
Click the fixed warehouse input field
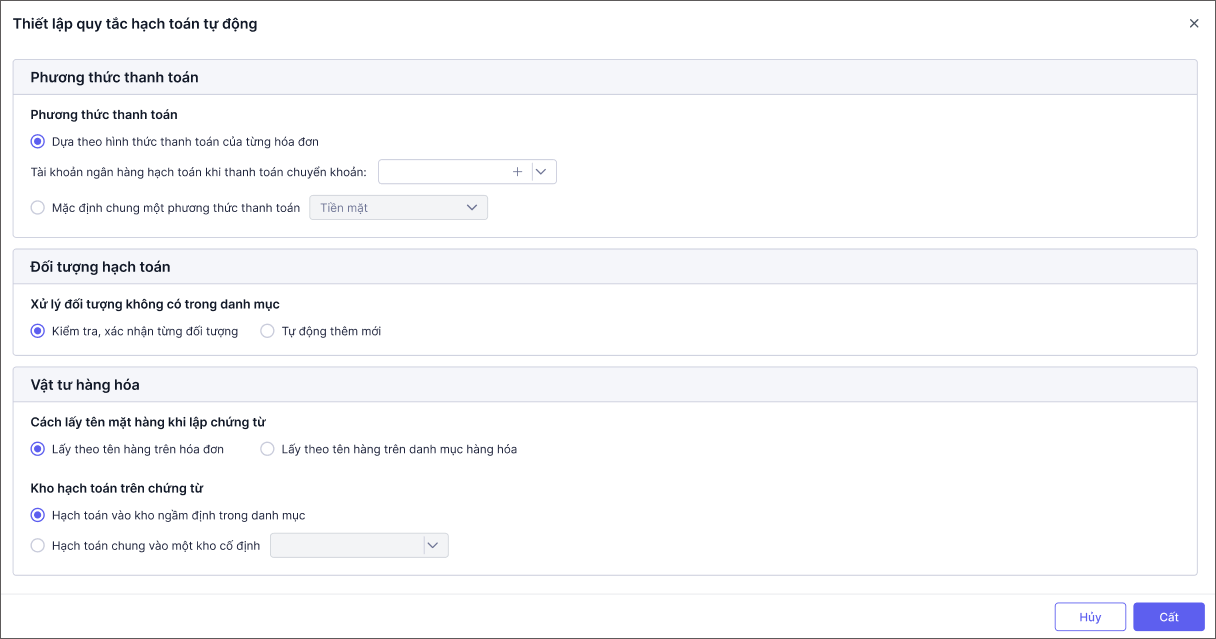[x=346, y=546]
